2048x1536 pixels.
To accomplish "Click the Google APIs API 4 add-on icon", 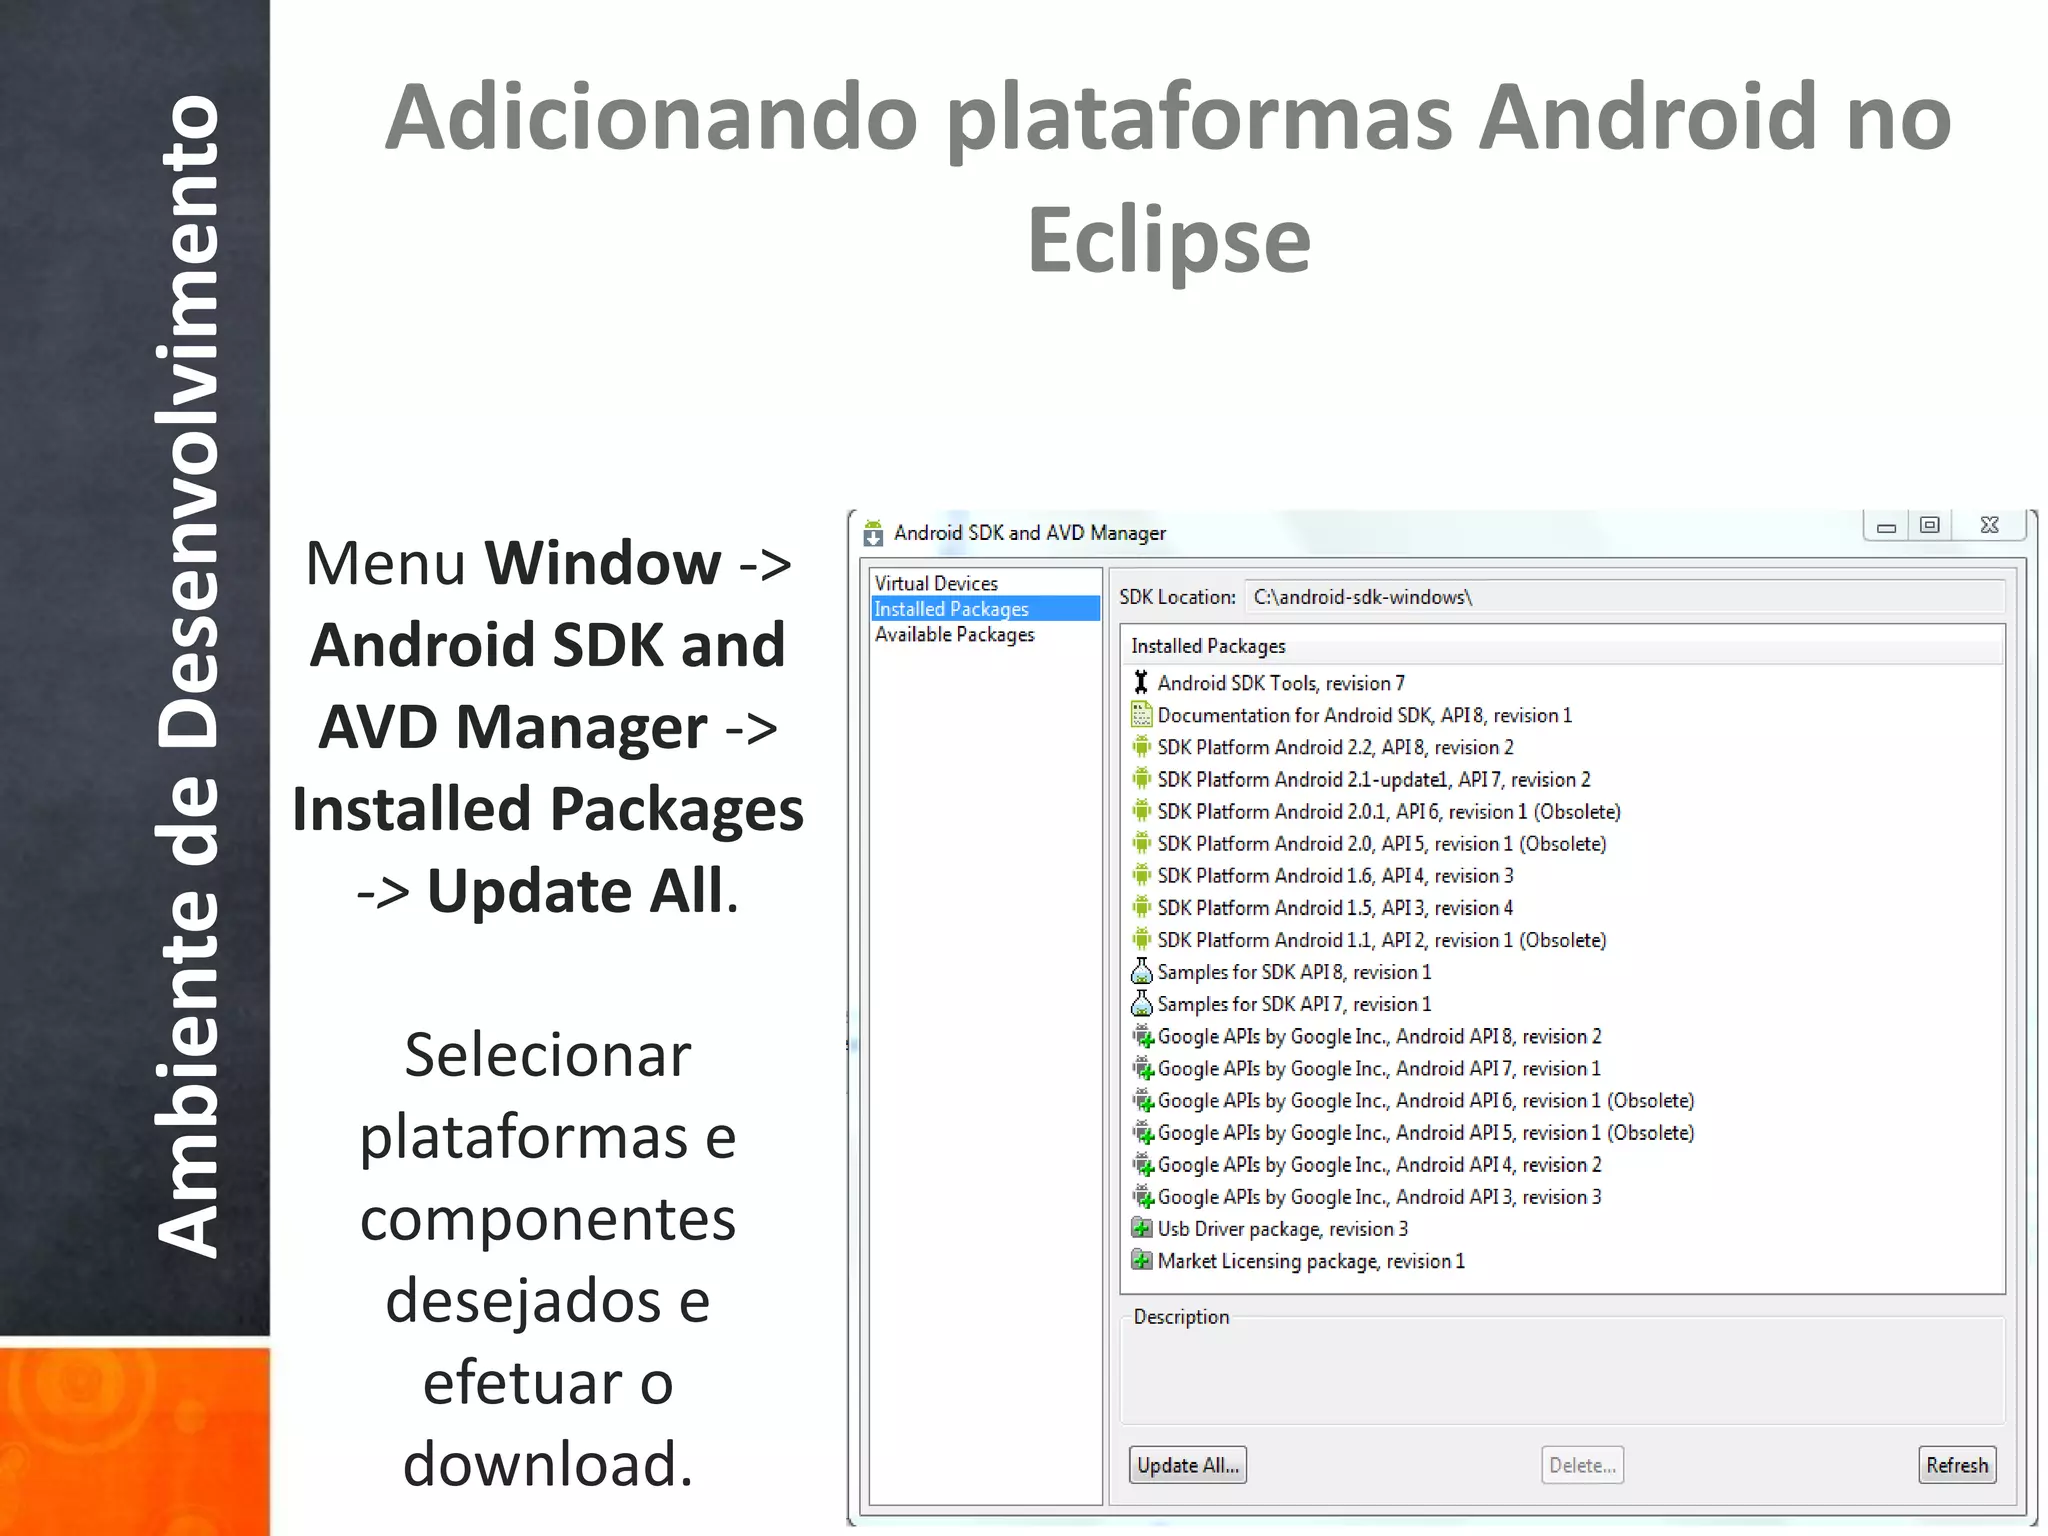I will [x=1142, y=1164].
